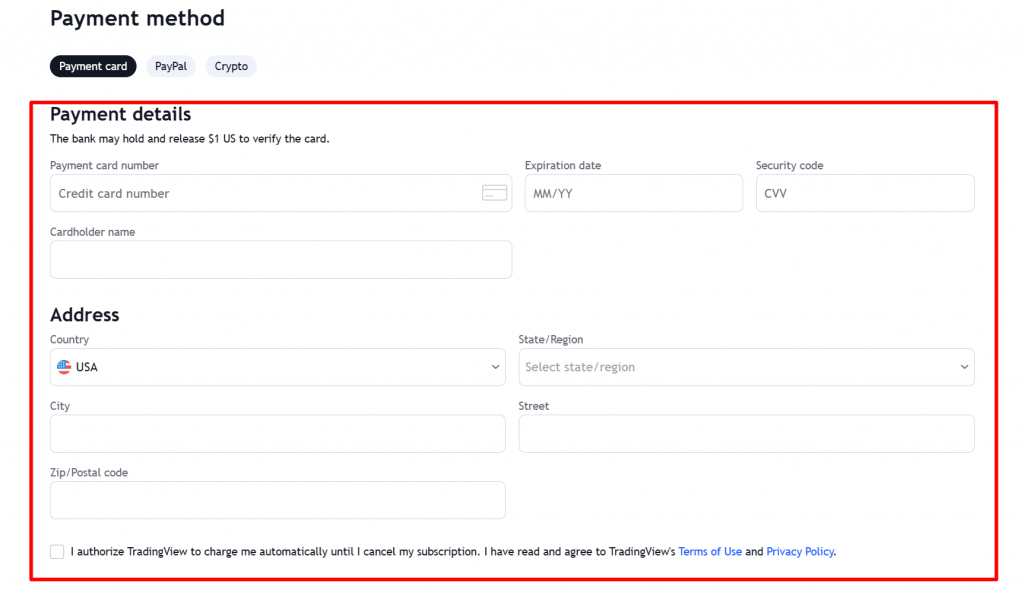Select the Payment card tab
Image resolution: width=1024 pixels, height=597 pixels.
[x=93, y=66]
